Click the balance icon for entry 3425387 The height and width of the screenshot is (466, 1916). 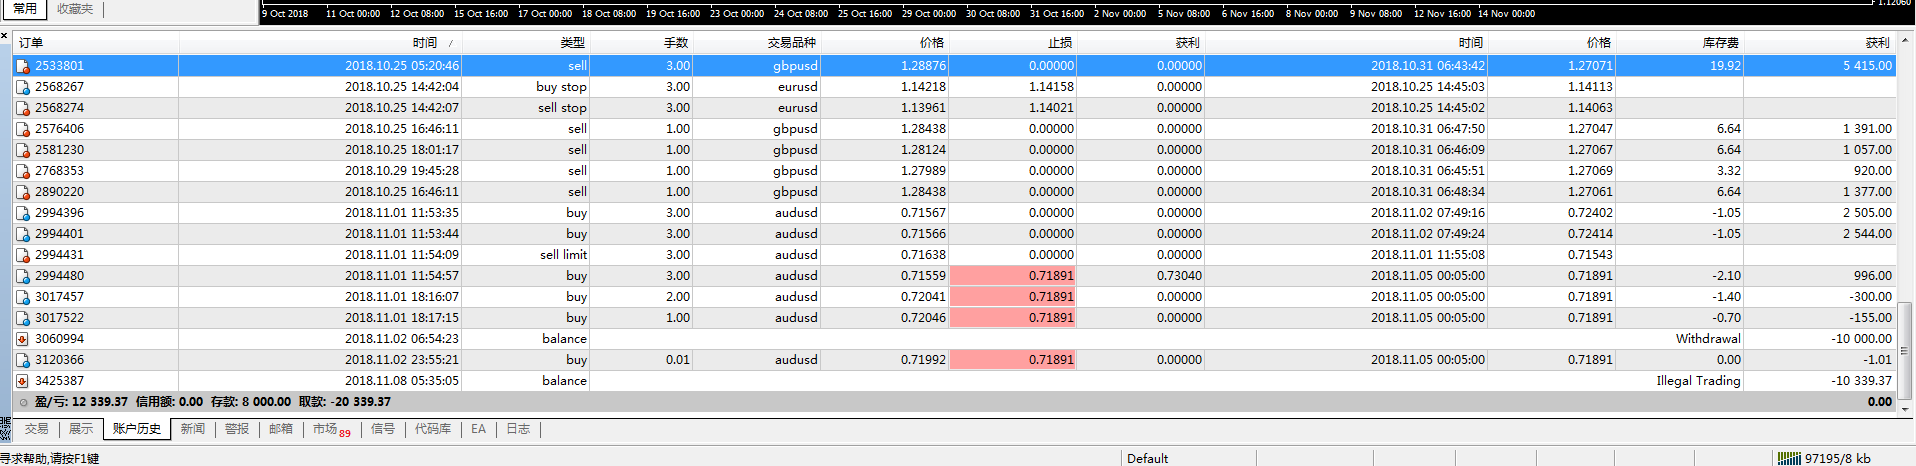[22, 381]
